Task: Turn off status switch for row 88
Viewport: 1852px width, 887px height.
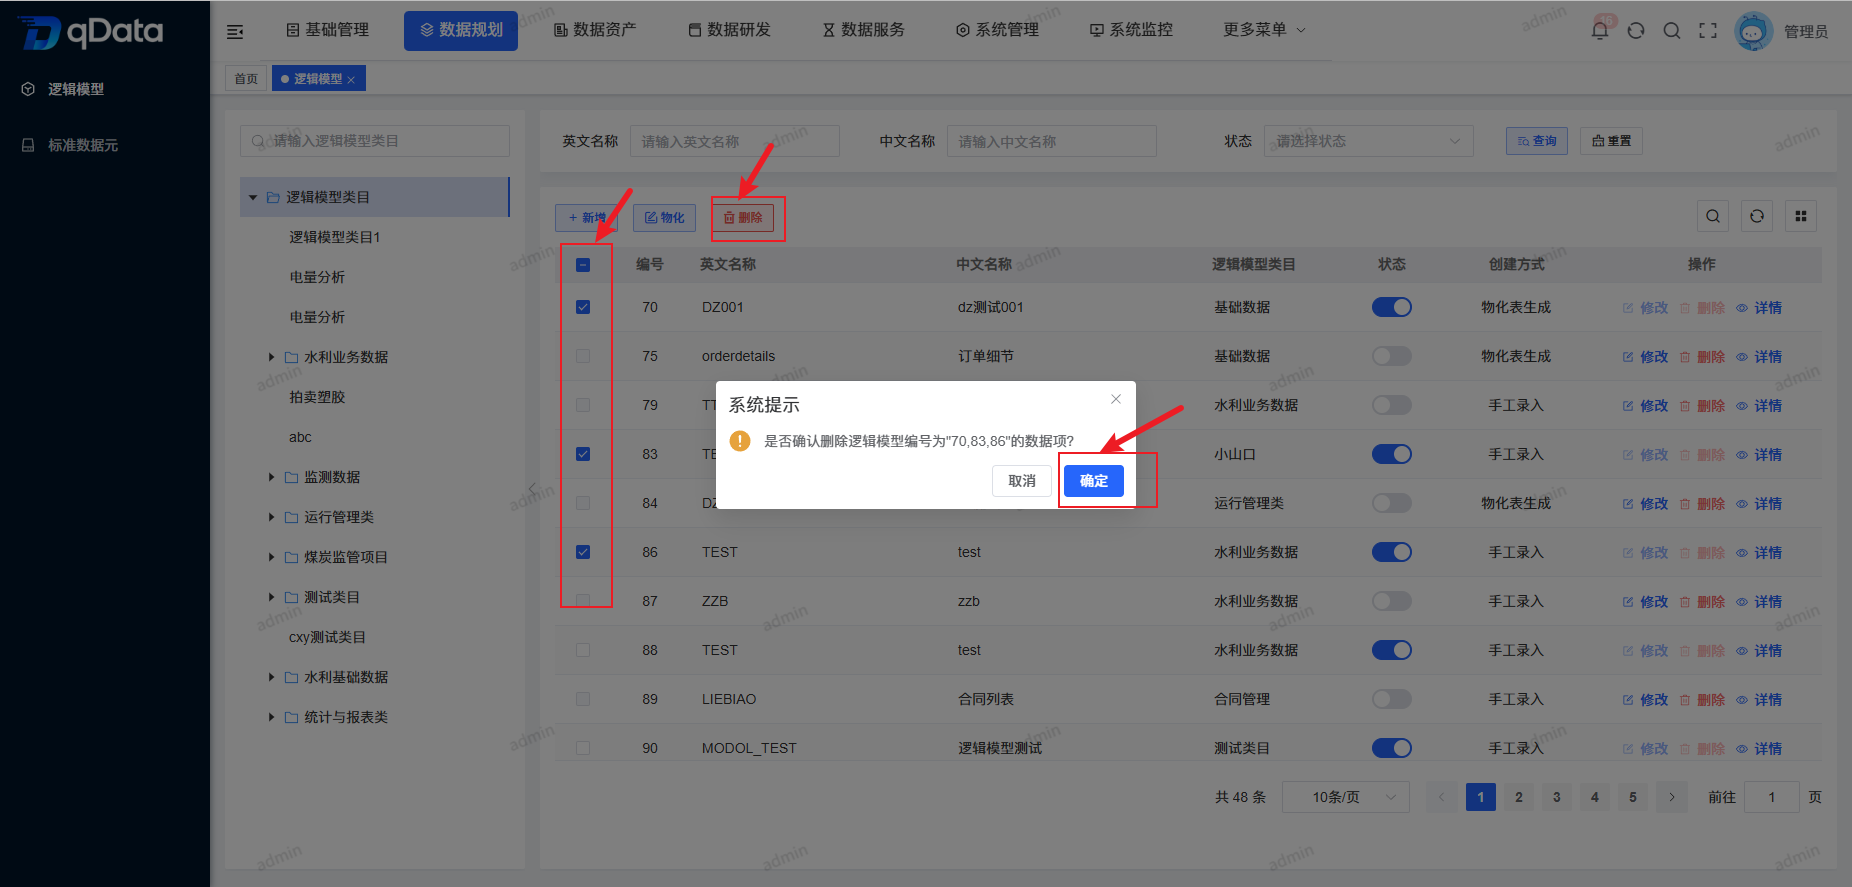Action: [x=1391, y=650]
